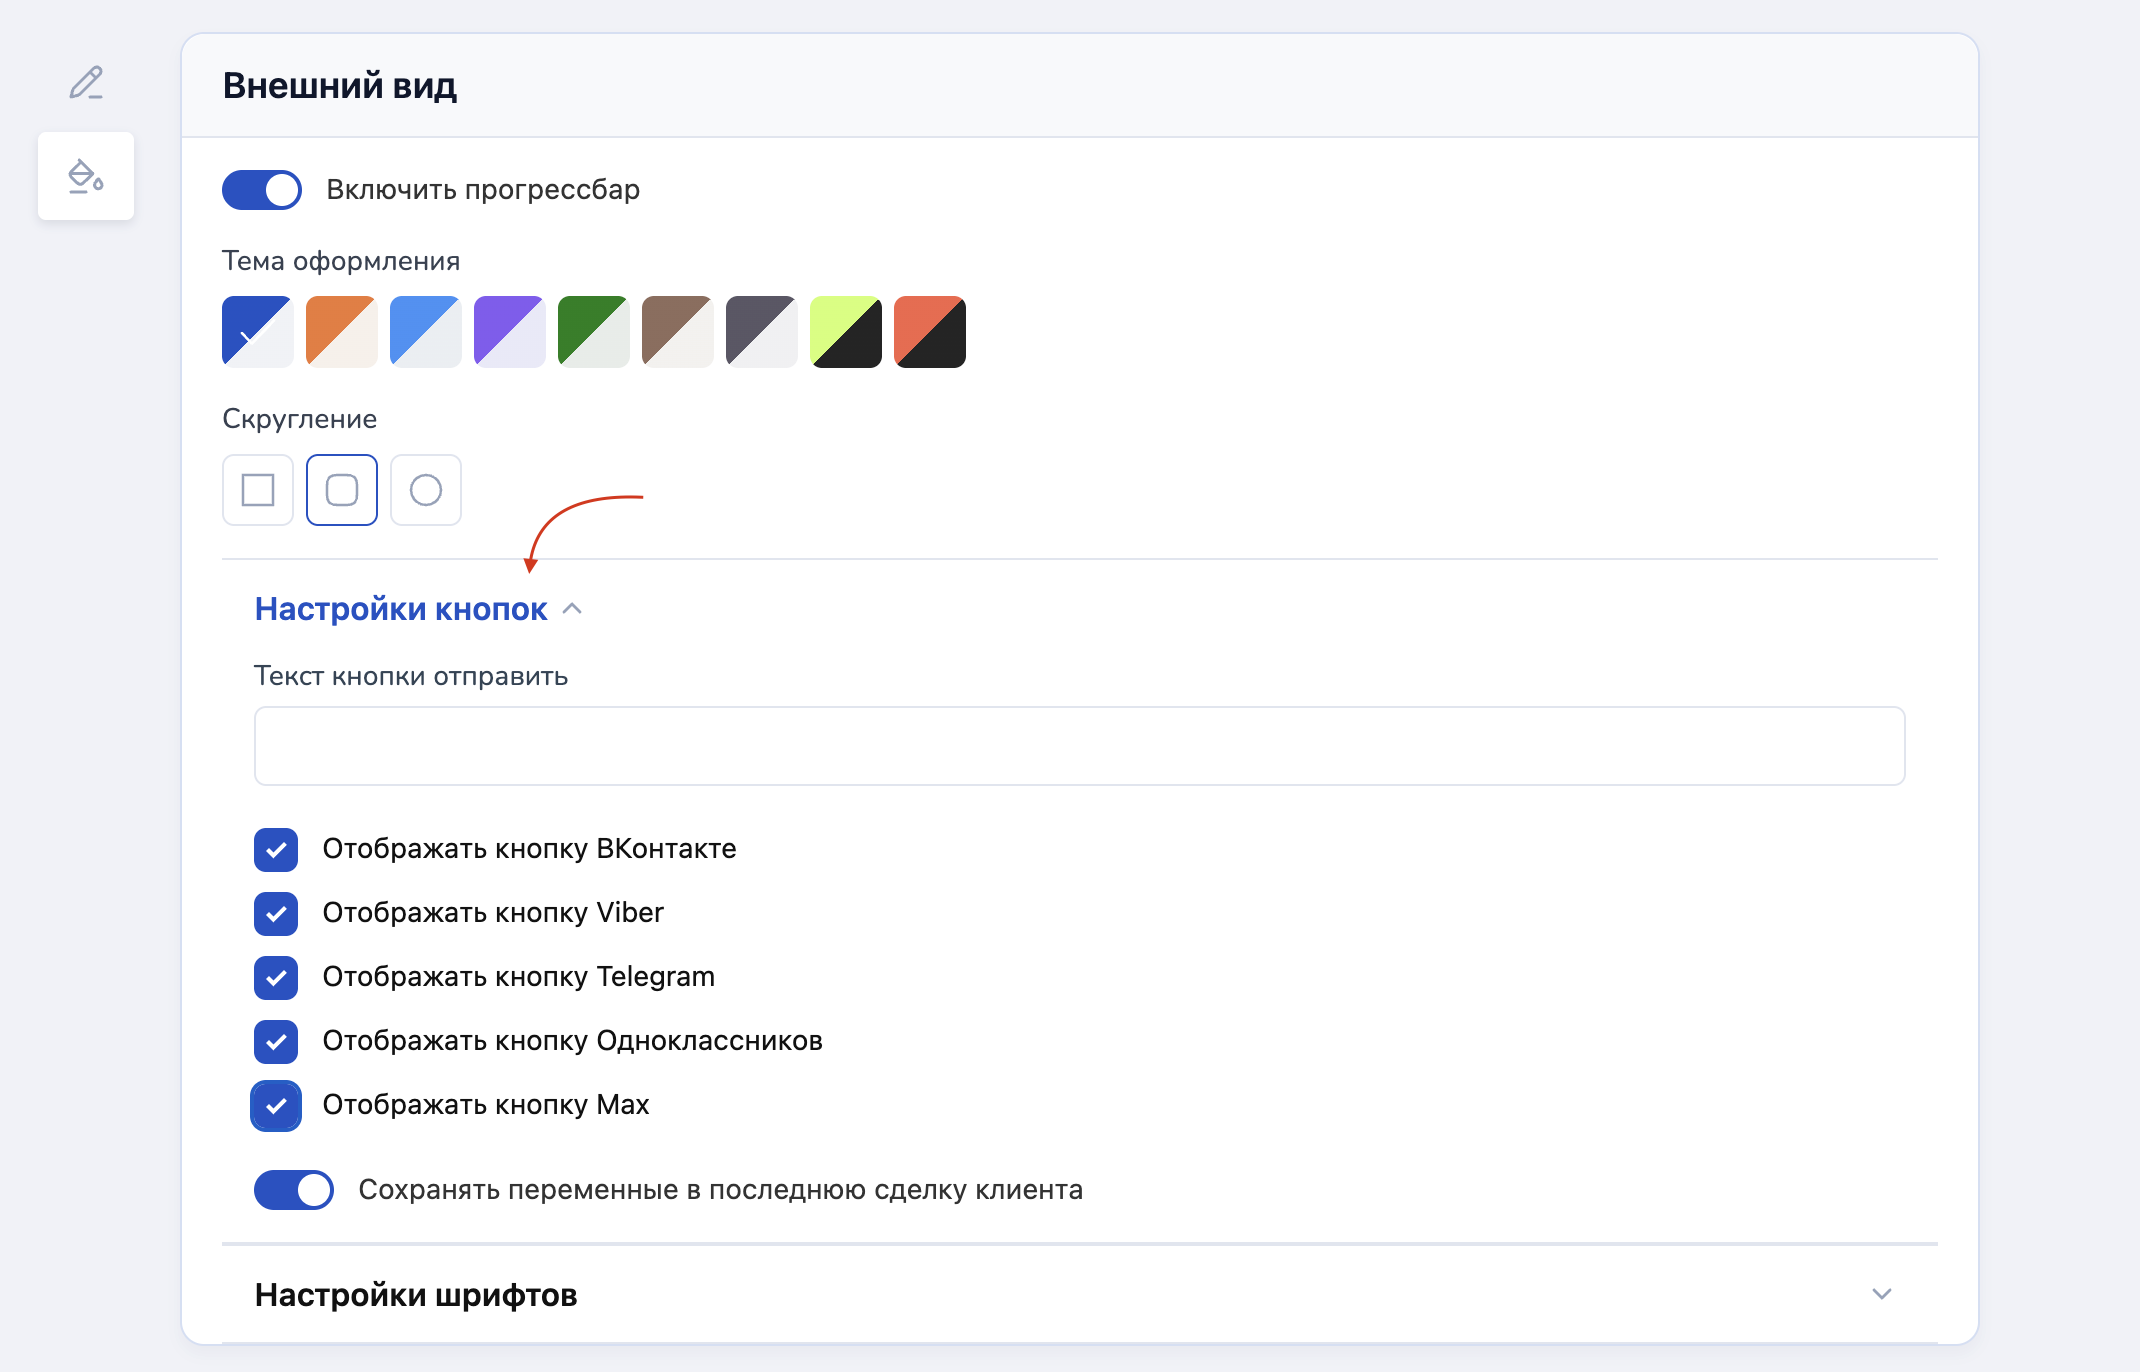The width and height of the screenshot is (2140, 1372).
Task: Uncheck Отображать кнопку Одноклассников
Action: tap(276, 1042)
